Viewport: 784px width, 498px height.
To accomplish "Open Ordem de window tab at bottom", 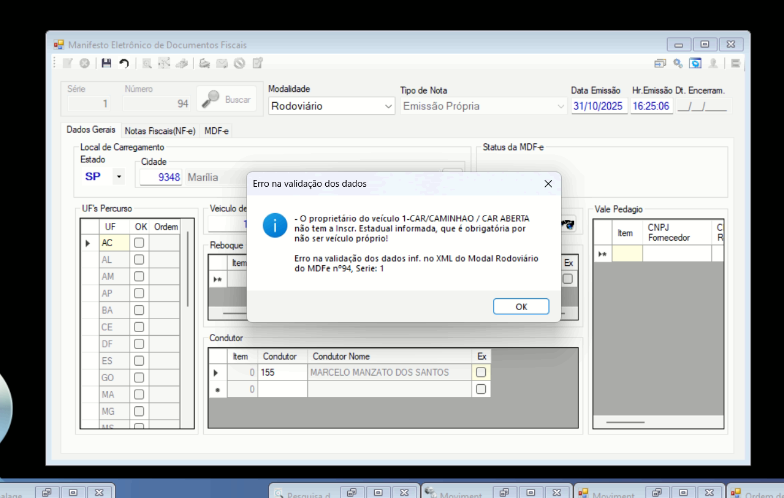I will [755, 492].
